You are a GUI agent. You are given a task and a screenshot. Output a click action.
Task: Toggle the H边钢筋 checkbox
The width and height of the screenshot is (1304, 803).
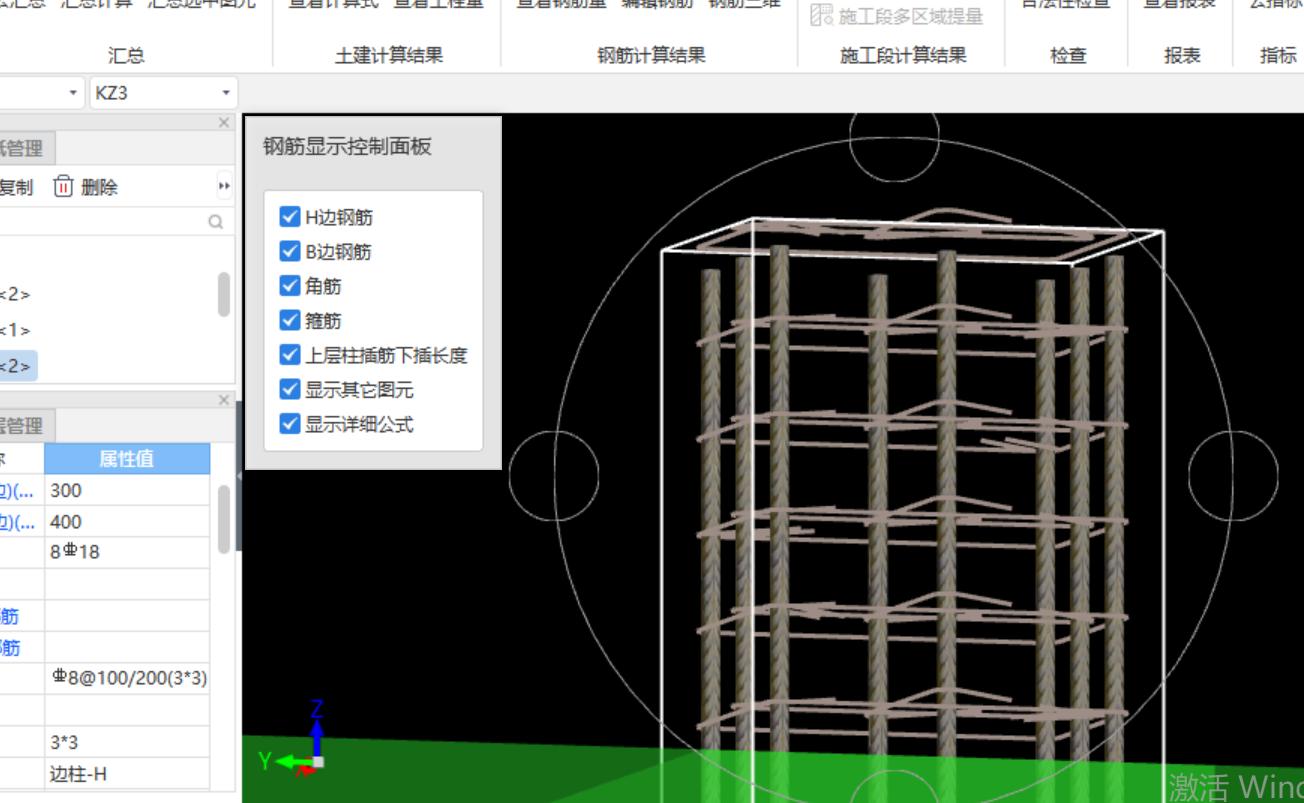(x=290, y=217)
